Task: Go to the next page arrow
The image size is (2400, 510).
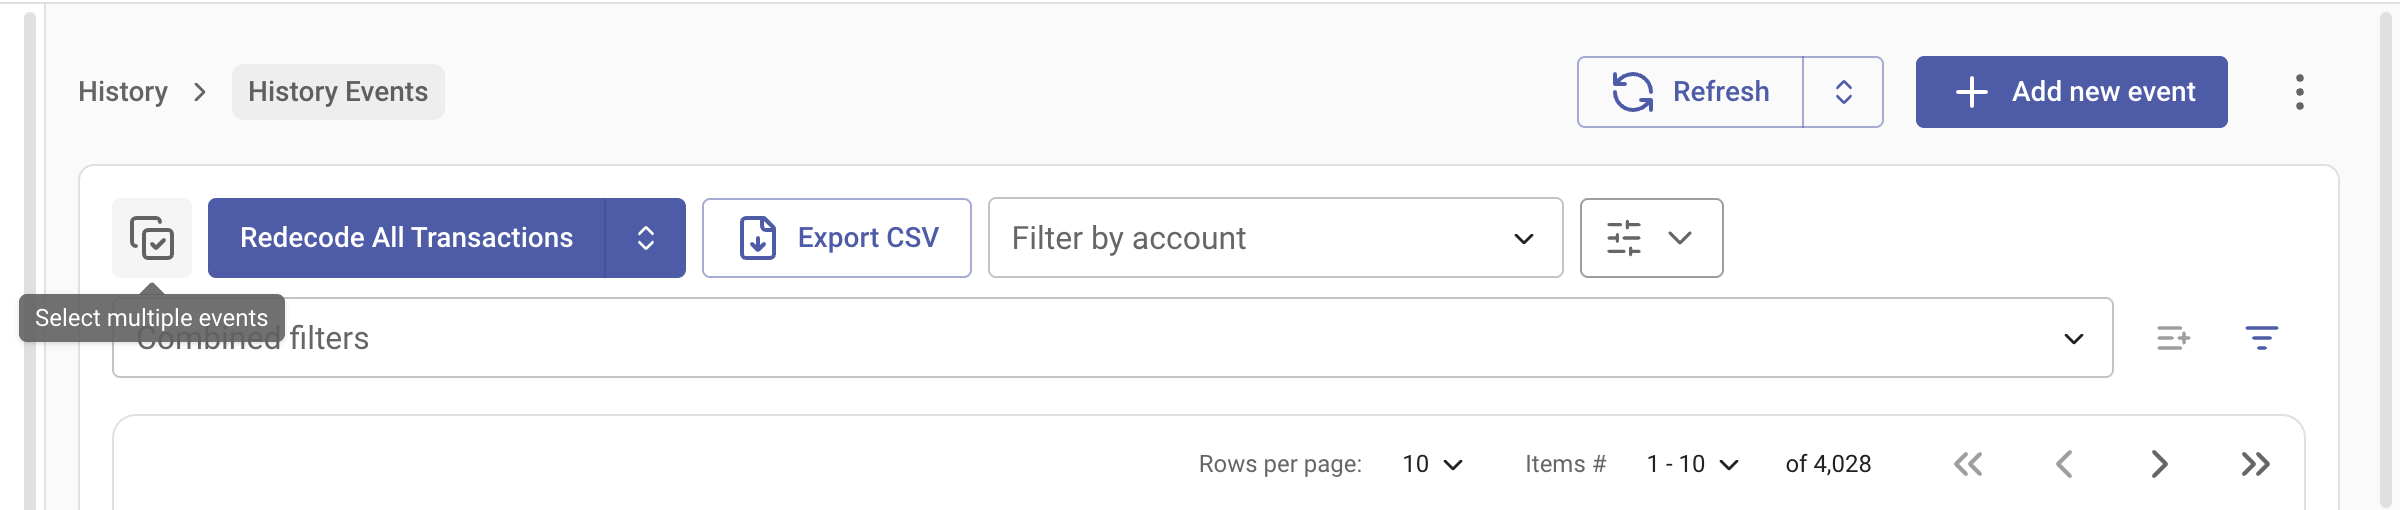Action: point(2159,464)
